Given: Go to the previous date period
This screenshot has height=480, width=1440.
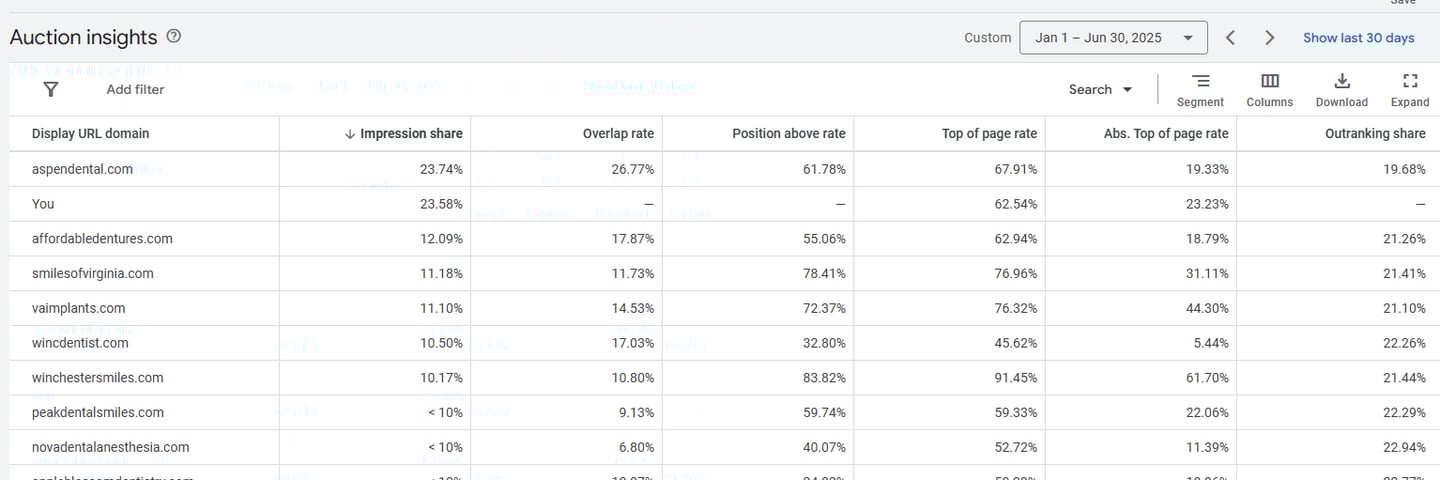Looking at the screenshot, I should coord(1231,38).
